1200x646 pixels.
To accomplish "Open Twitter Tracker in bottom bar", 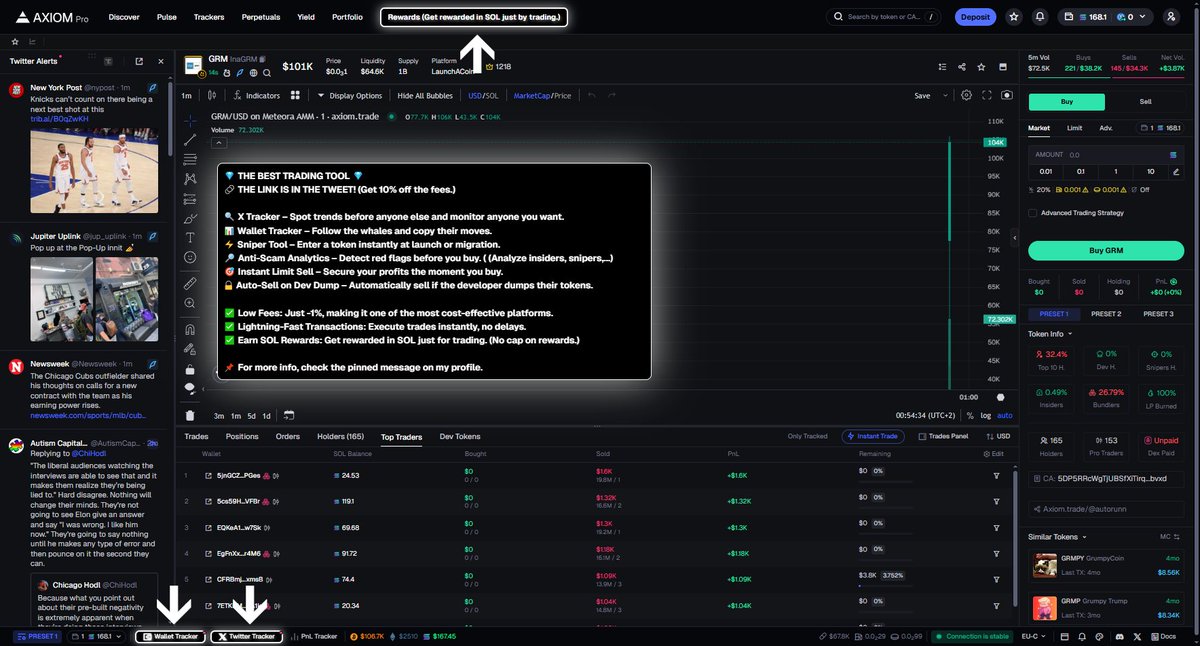I will pyautogui.click(x=246, y=636).
